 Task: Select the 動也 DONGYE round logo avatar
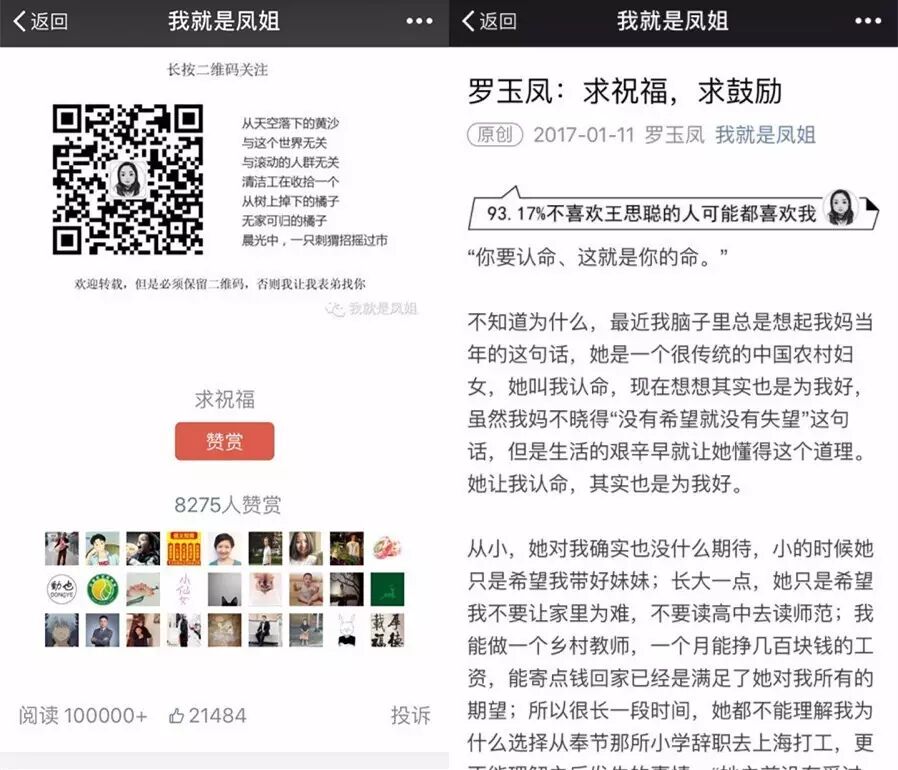click(61, 589)
